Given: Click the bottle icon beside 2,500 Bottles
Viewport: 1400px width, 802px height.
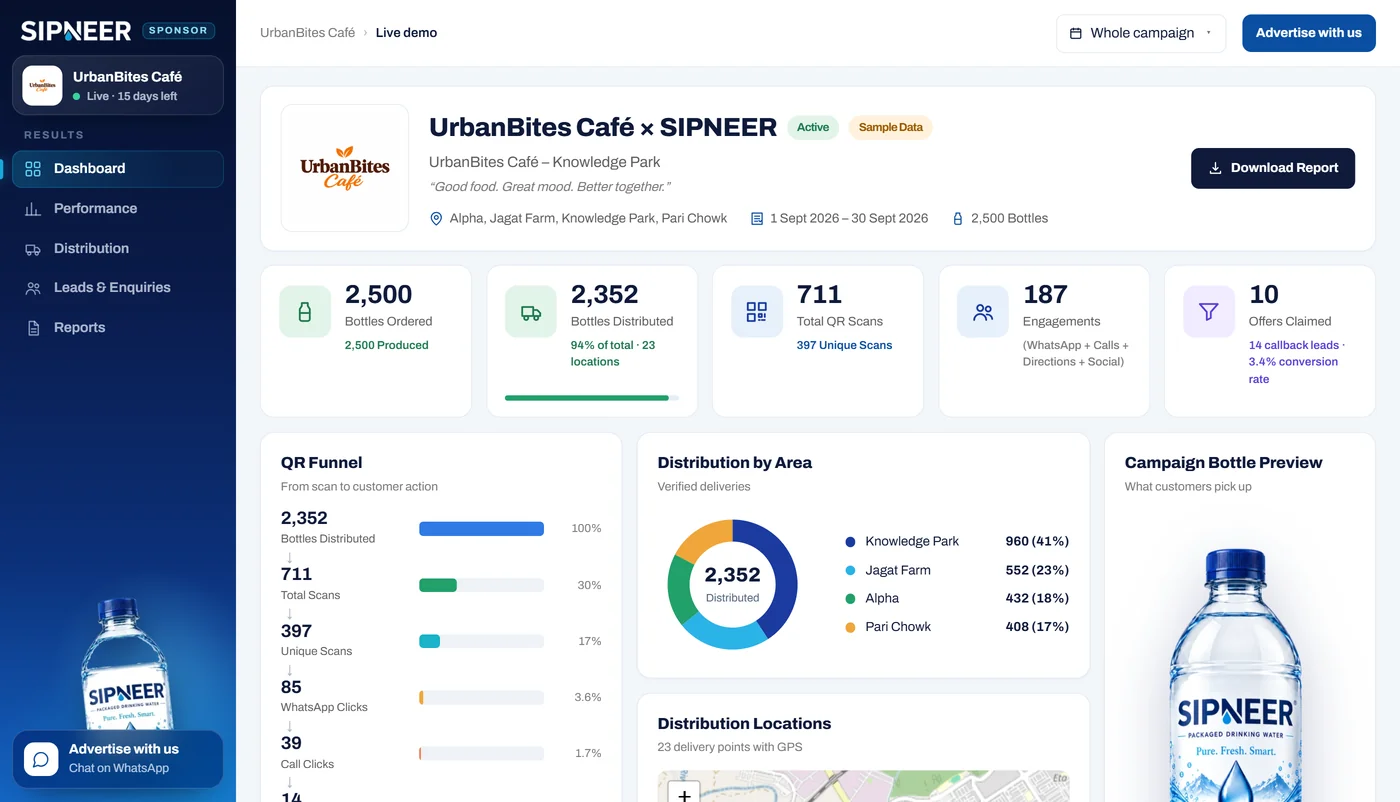Looking at the screenshot, I should coord(958,218).
